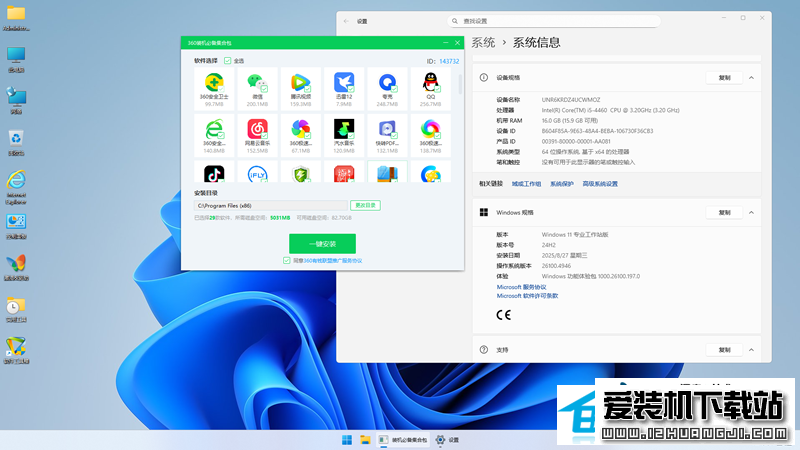The image size is (800, 450).
Task: Collapse the 支持 section chevron
Action: (752, 350)
